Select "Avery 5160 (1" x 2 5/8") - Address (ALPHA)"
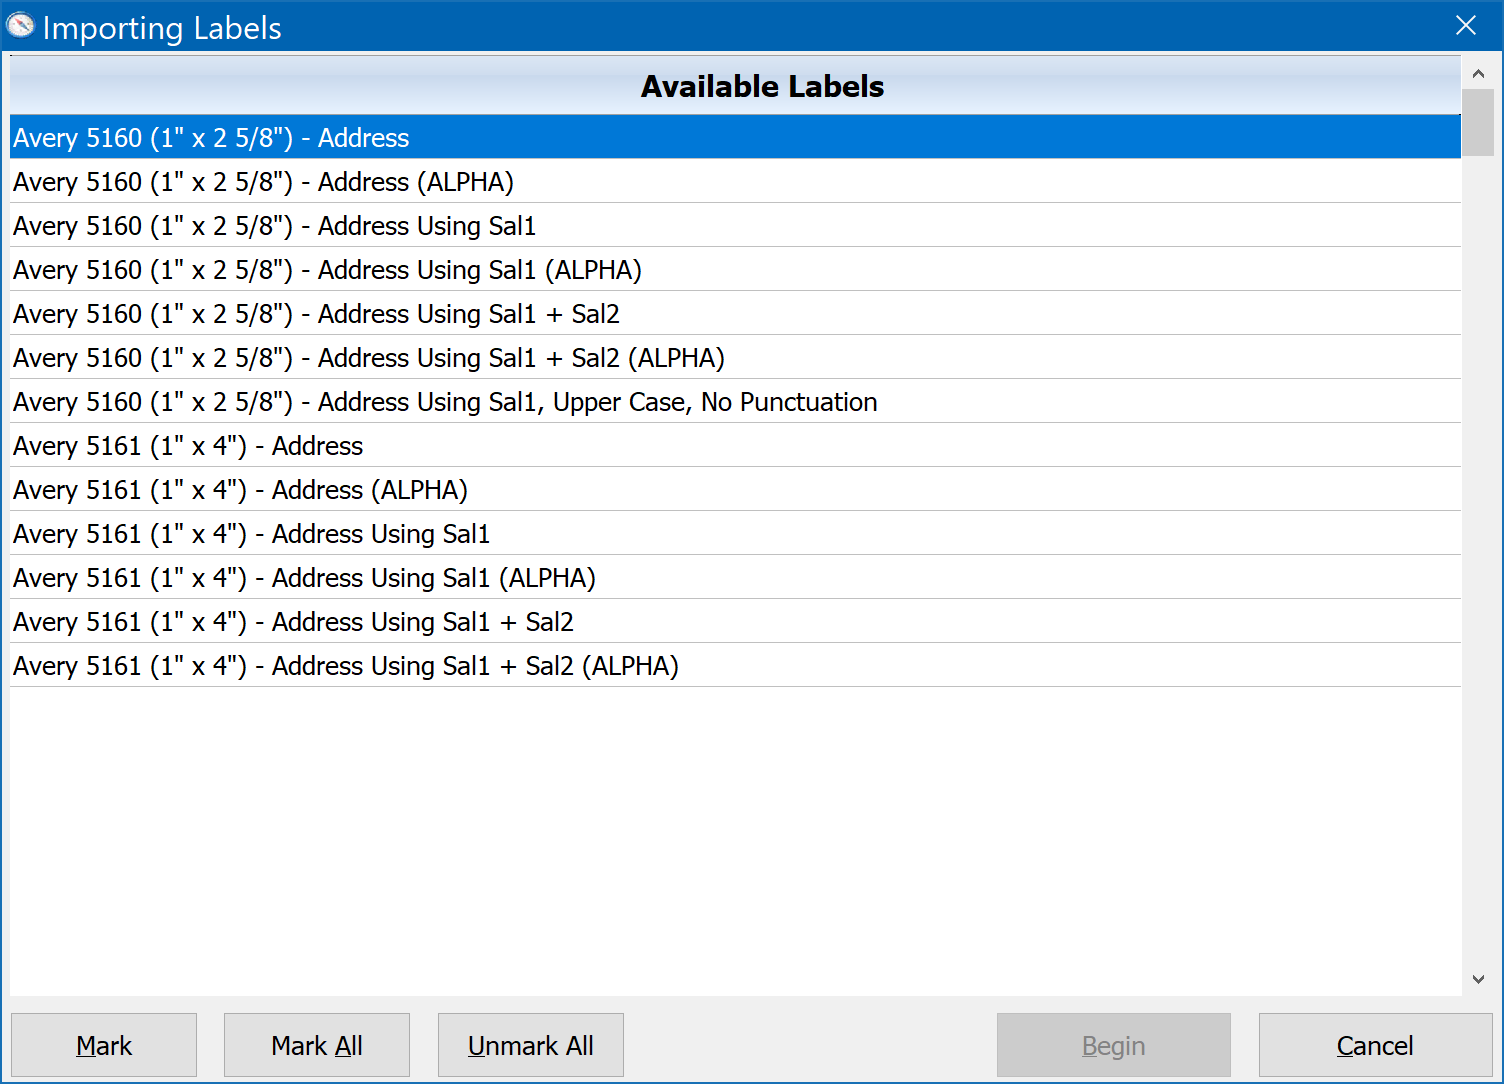 click(736, 181)
